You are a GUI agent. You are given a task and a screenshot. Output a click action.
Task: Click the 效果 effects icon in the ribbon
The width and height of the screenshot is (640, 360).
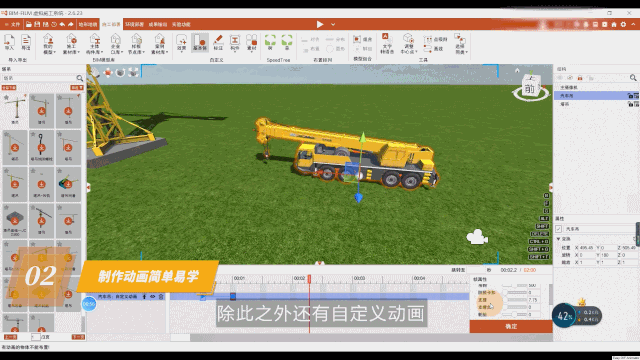(181, 42)
